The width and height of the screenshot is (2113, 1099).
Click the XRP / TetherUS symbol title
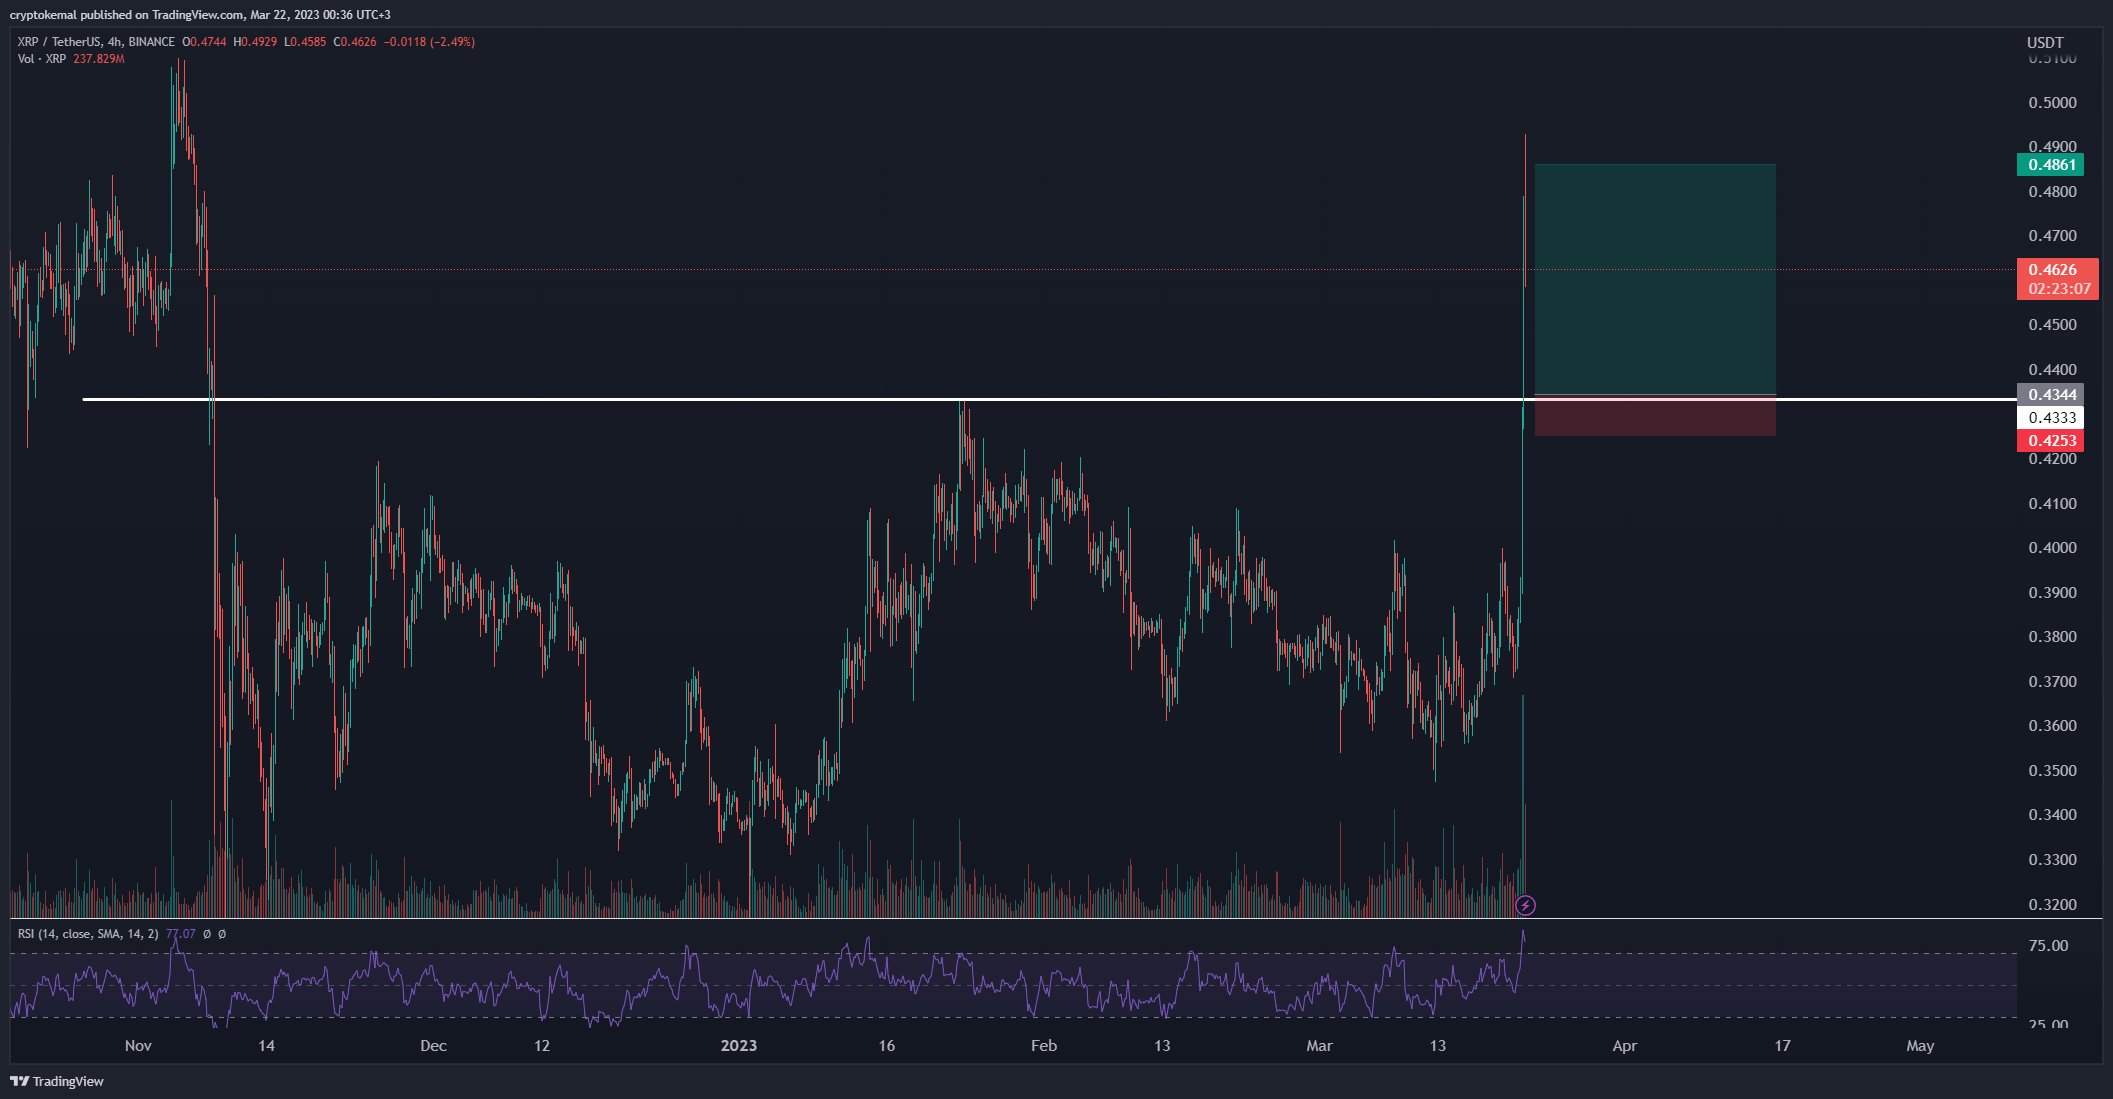pyautogui.click(x=58, y=42)
